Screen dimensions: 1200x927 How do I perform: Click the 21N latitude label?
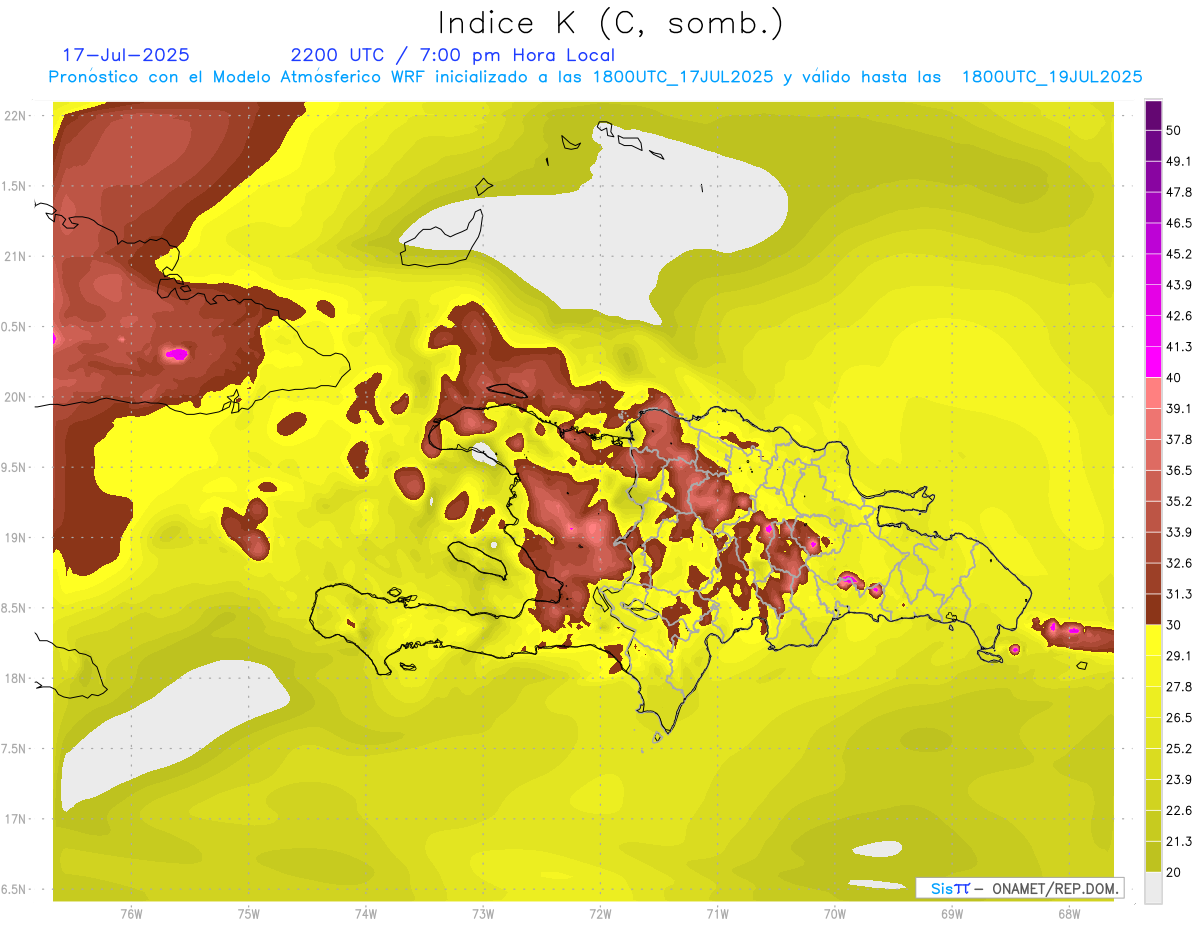pos(15,257)
